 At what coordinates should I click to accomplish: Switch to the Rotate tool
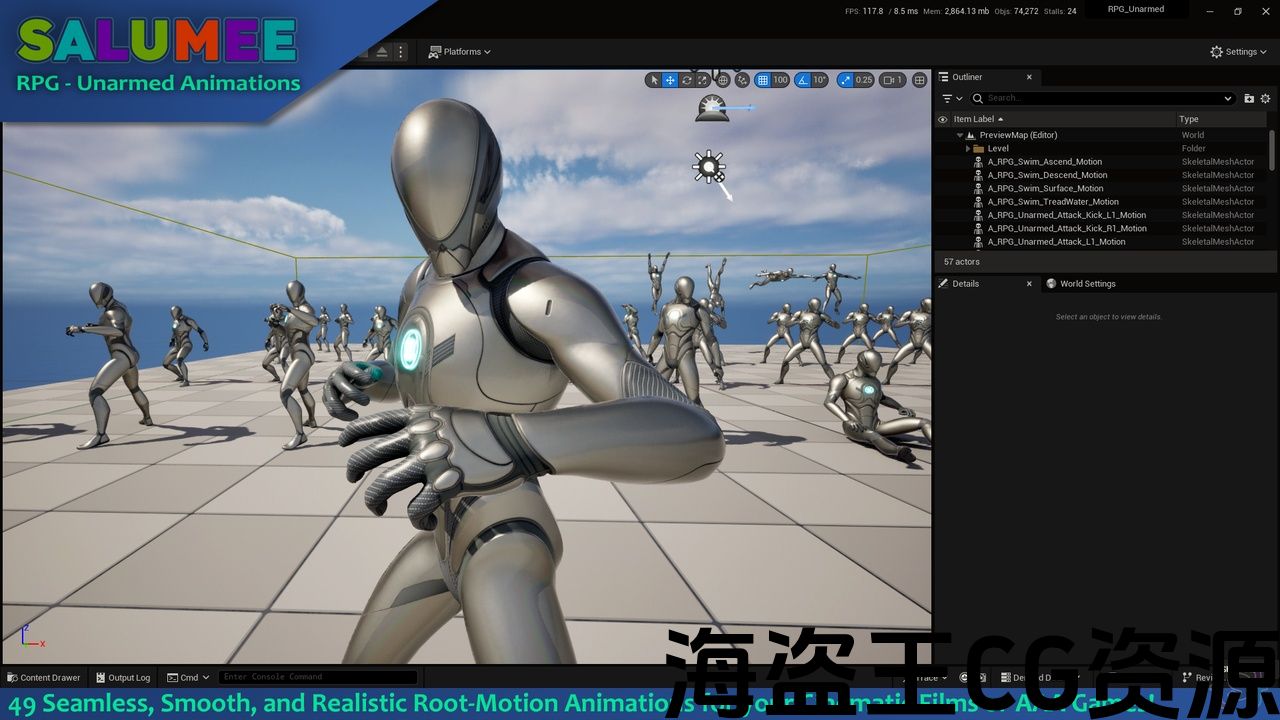[686, 80]
